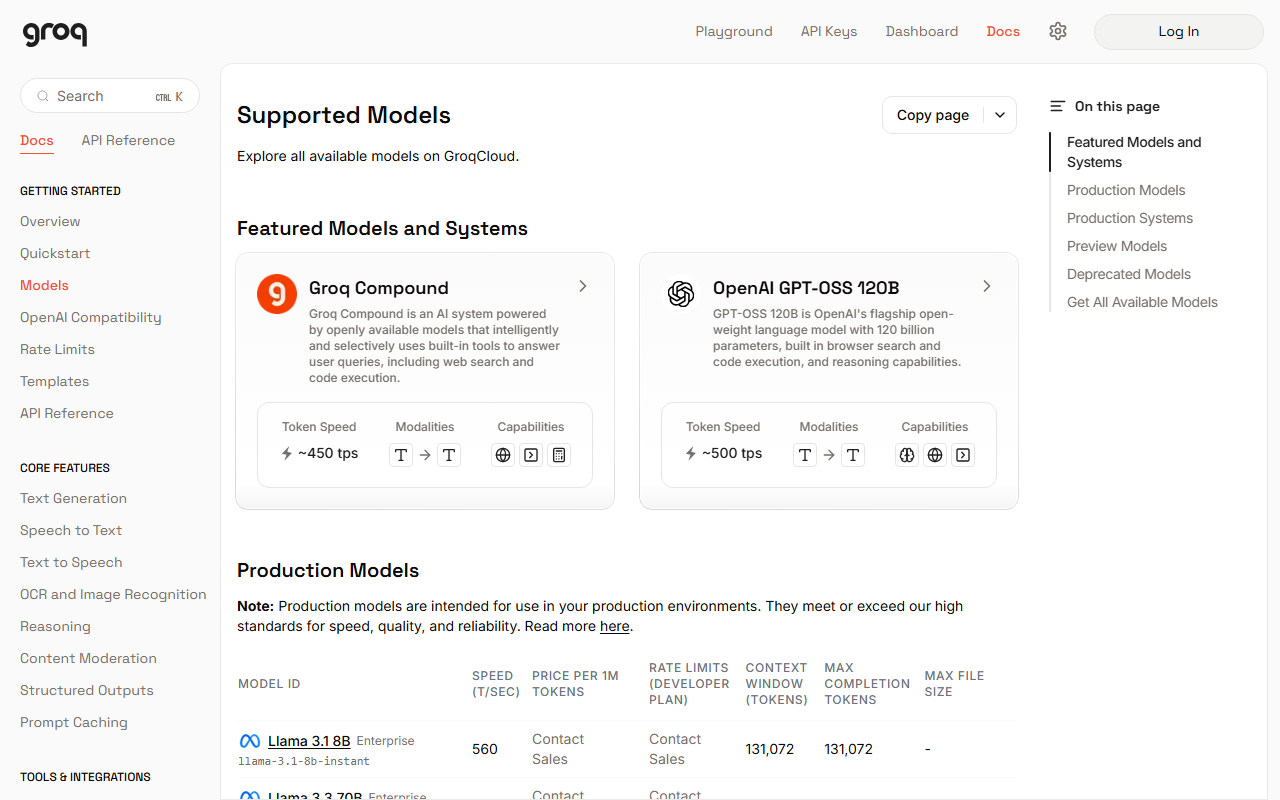Jump to Production Models in page outline

(x=1126, y=190)
